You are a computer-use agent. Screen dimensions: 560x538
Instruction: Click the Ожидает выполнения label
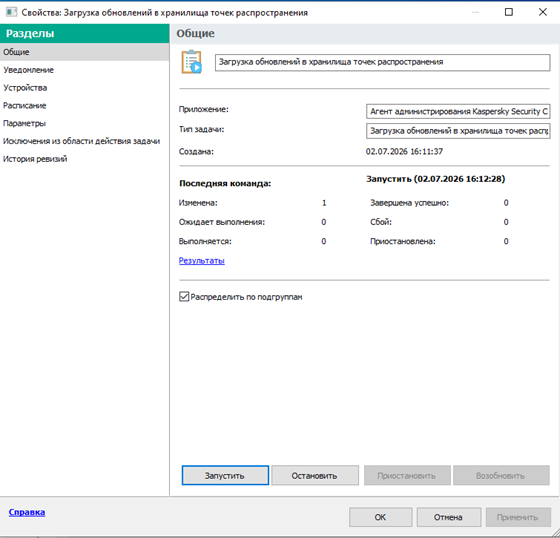222,222
